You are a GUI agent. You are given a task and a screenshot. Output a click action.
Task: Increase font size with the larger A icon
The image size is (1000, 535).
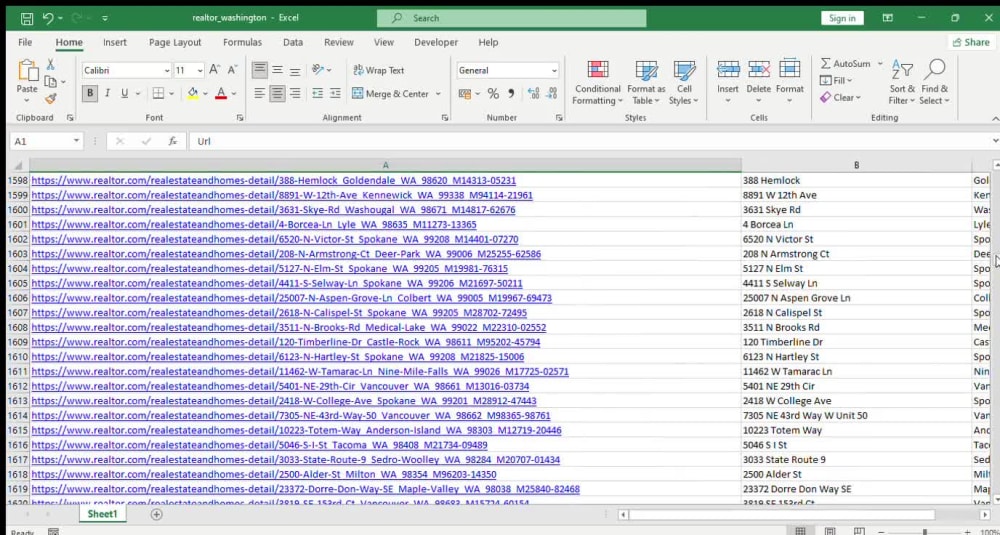point(214,70)
